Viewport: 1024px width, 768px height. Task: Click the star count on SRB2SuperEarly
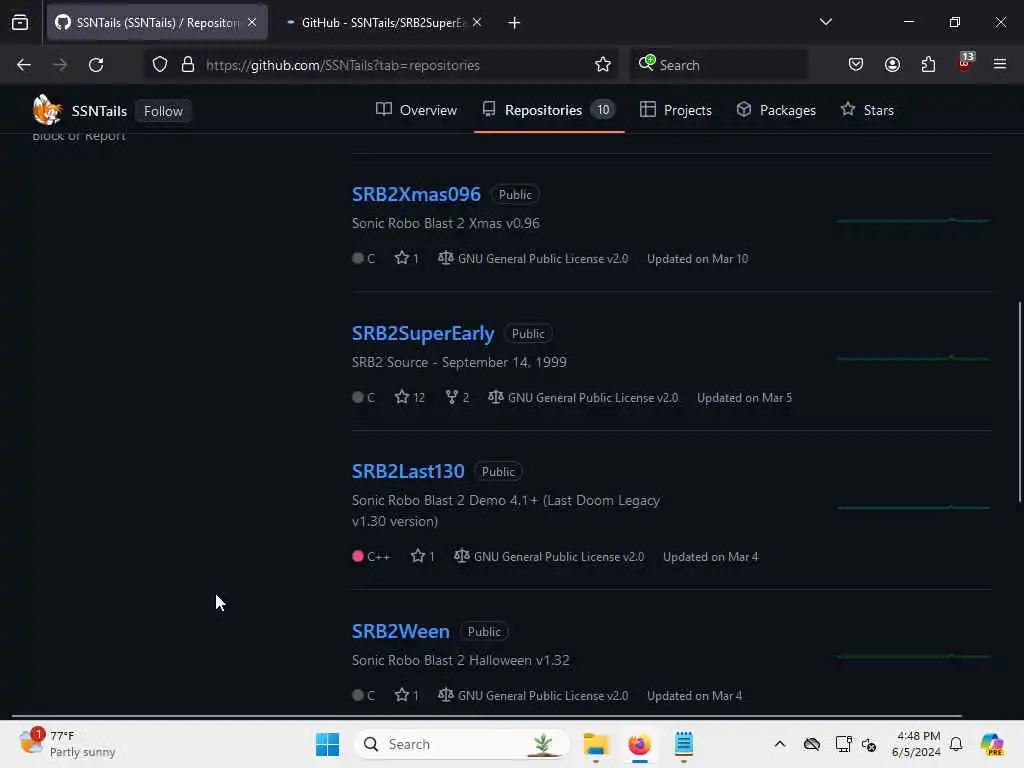(410, 397)
